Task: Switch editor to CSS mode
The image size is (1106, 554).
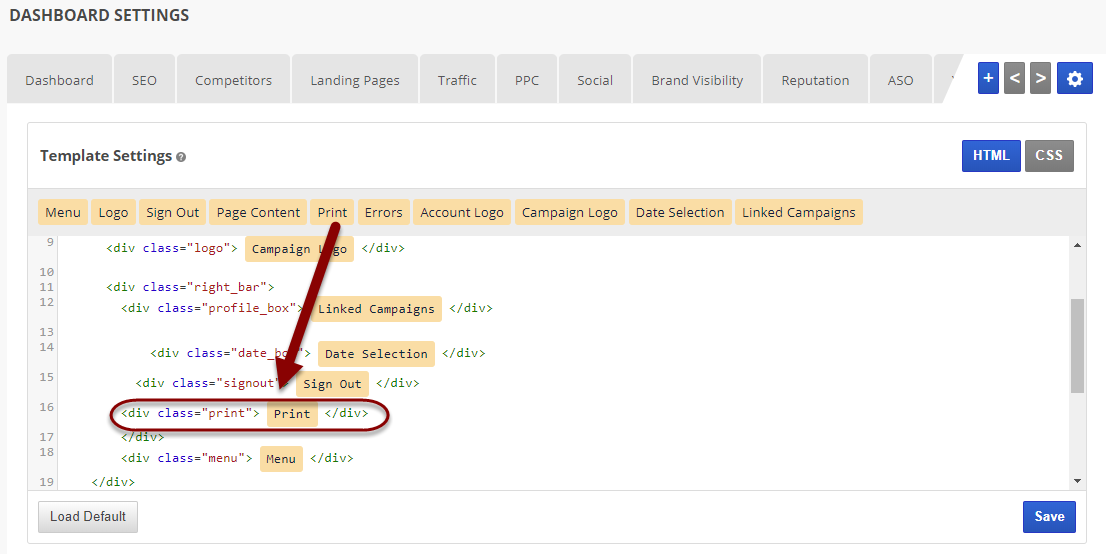Action: click(x=1049, y=155)
